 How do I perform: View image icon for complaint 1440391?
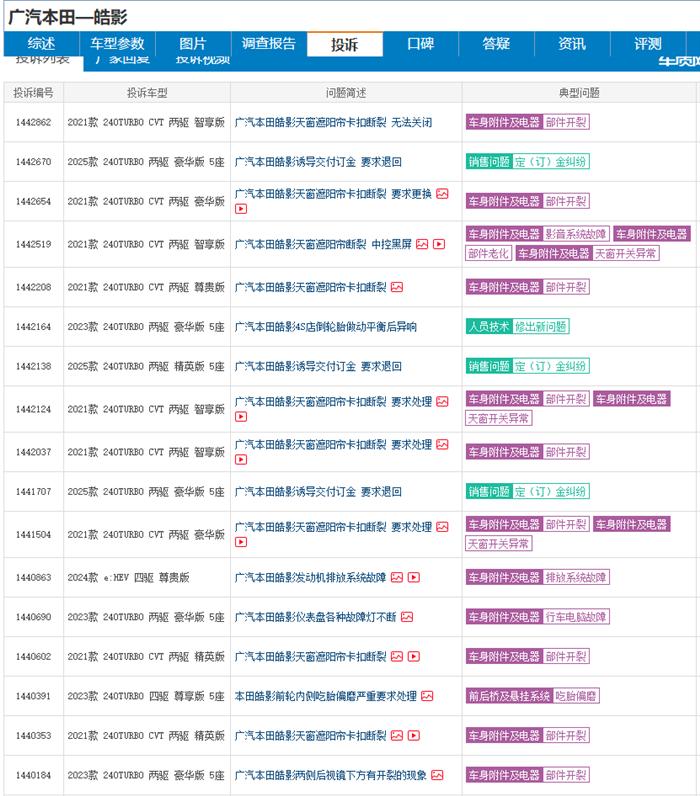(427, 696)
